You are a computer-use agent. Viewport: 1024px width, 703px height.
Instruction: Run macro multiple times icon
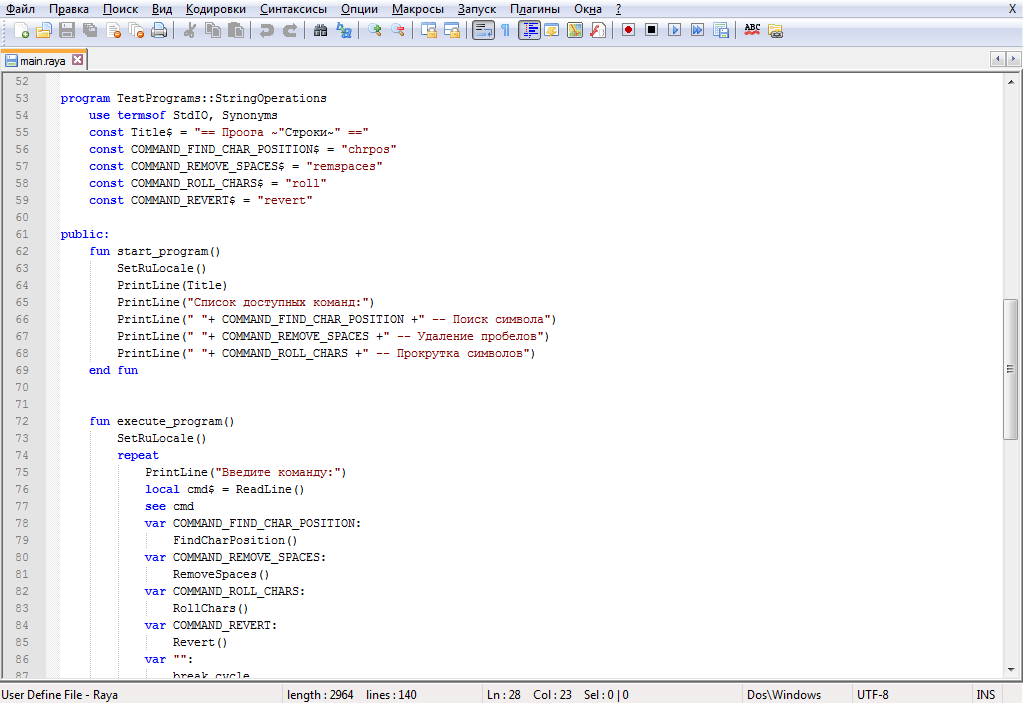click(697, 30)
